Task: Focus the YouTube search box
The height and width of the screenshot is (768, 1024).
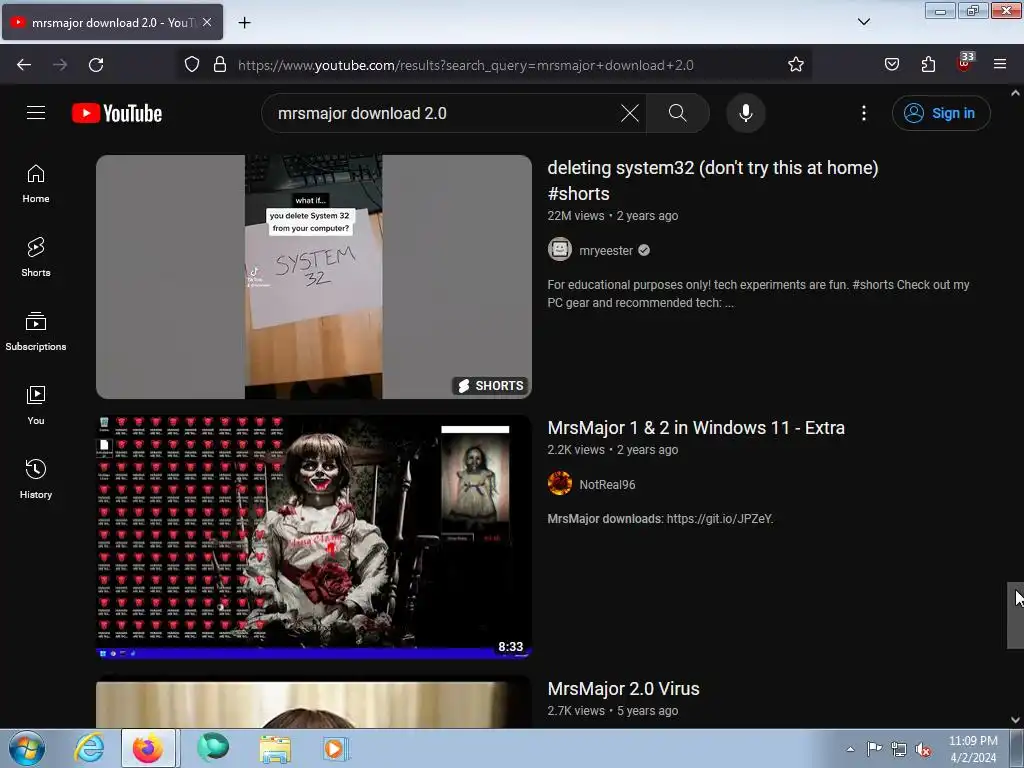Action: pyautogui.click(x=444, y=113)
